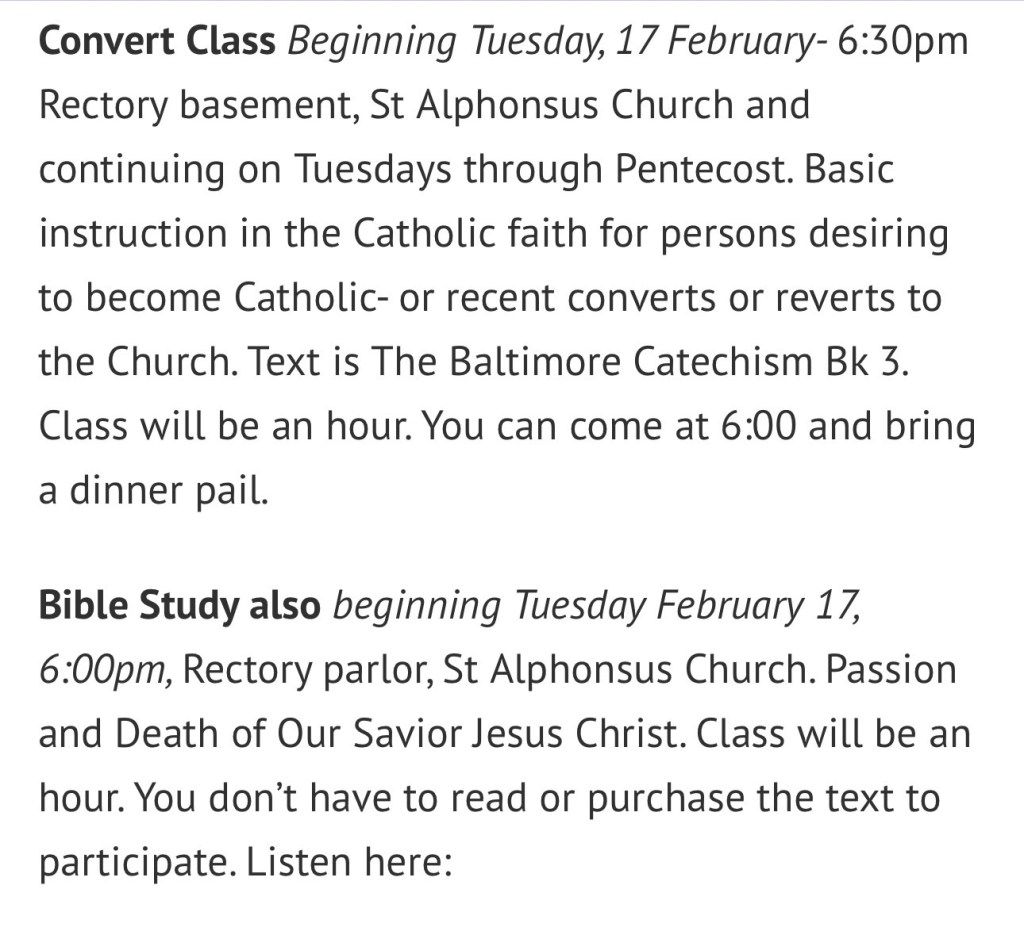Click the words "Rectory parlor"
The image size is (1024, 931).
point(305,670)
